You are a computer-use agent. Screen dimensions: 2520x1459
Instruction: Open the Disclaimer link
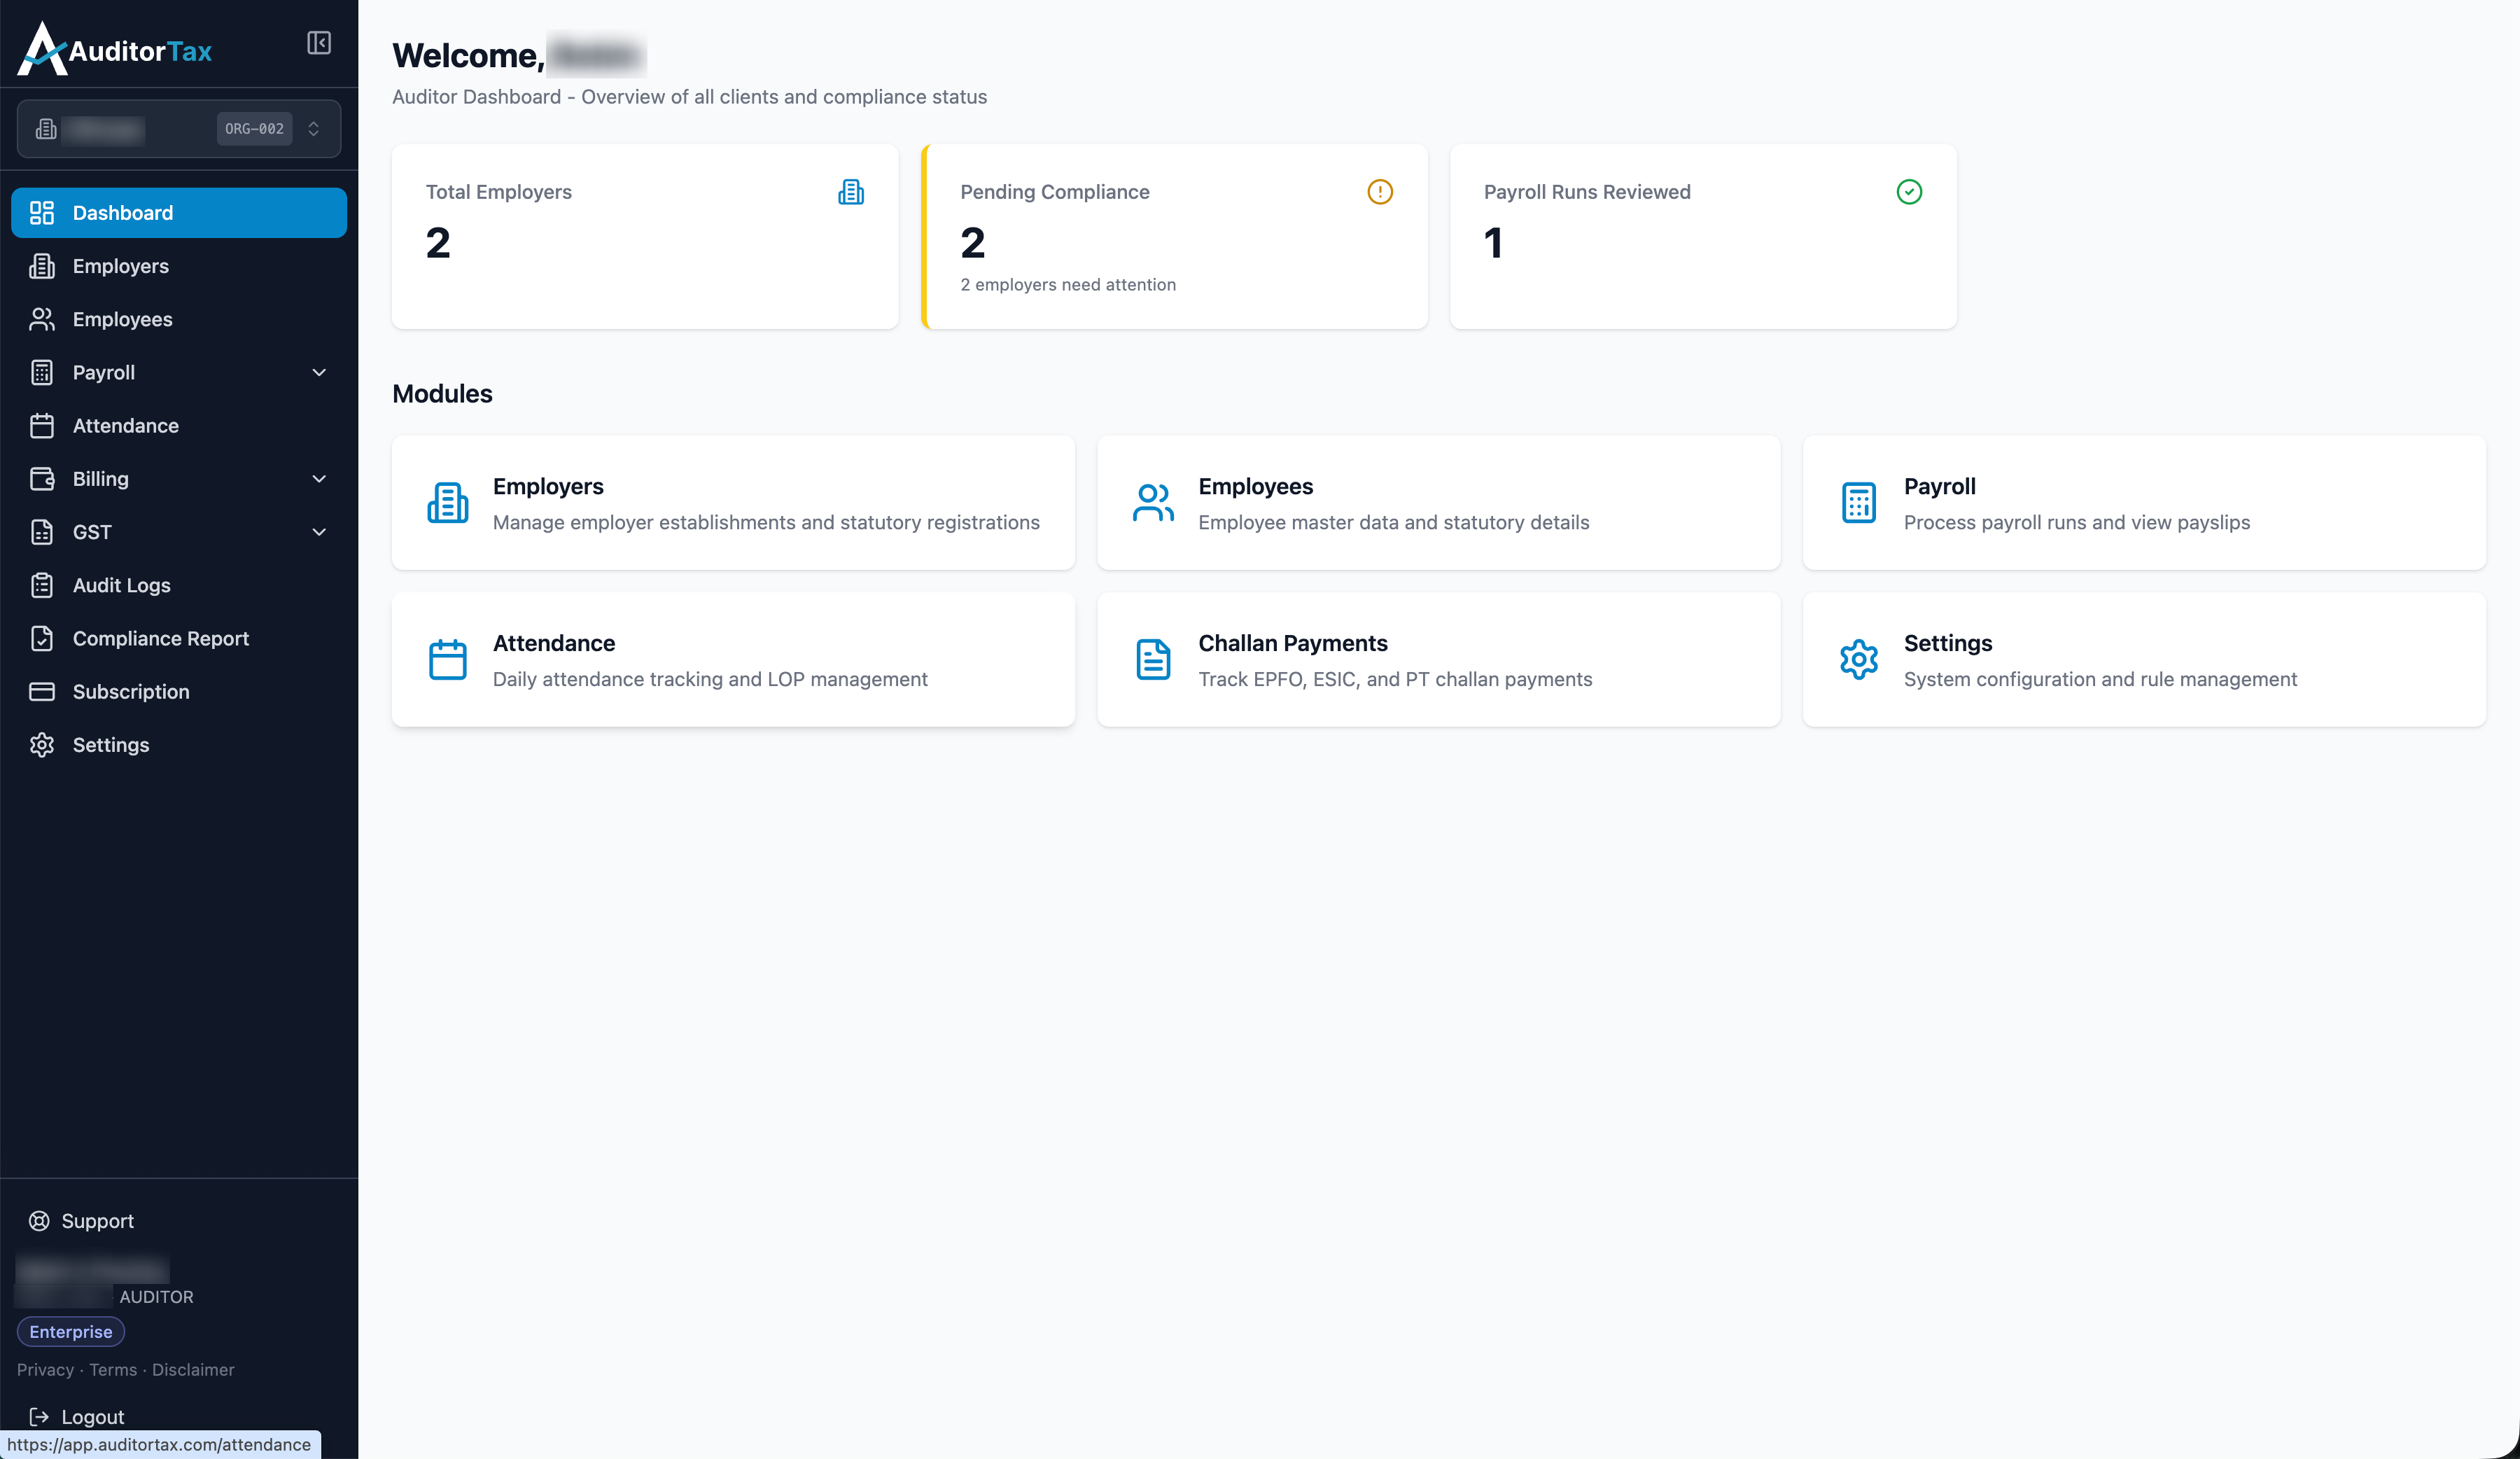pyautogui.click(x=193, y=1369)
